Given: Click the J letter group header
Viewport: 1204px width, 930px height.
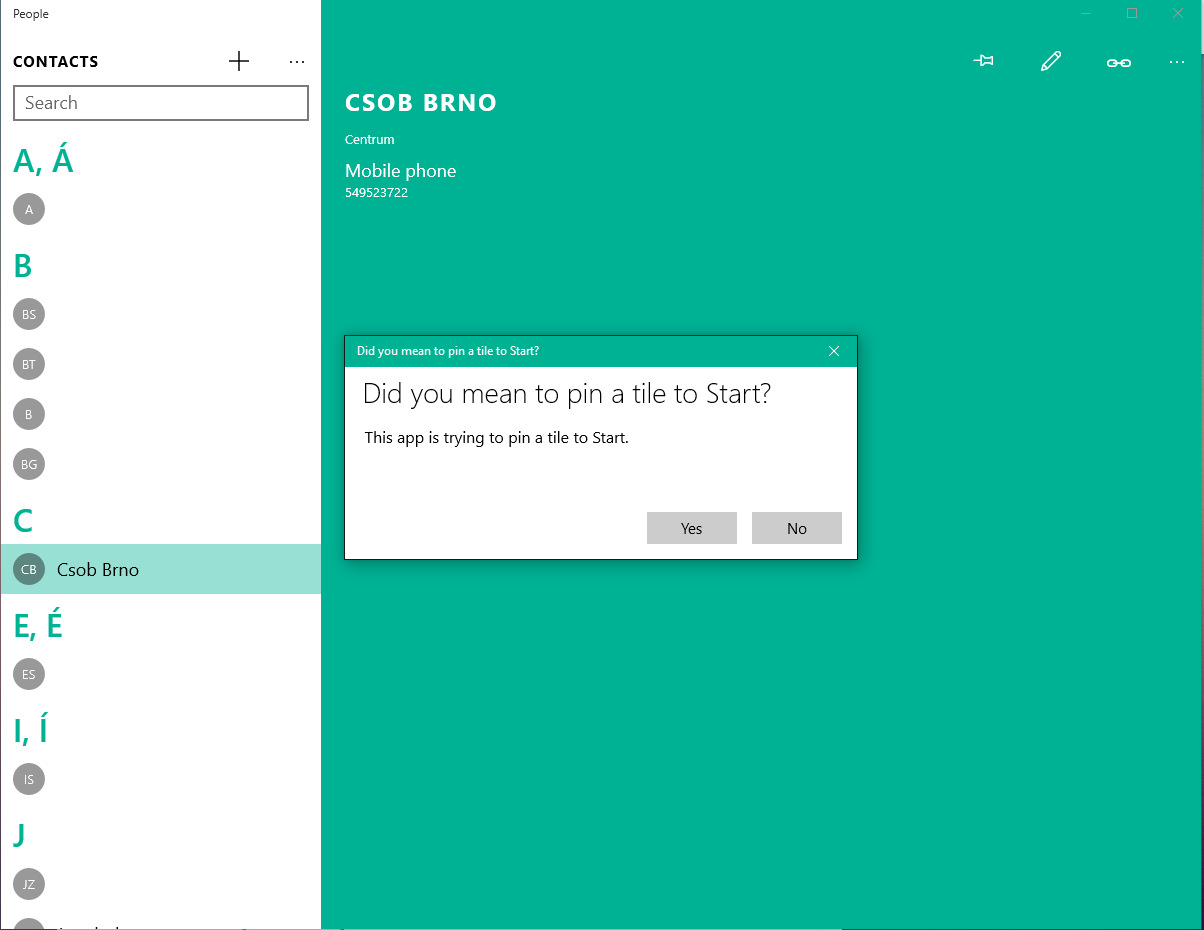Looking at the screenshot, I should tap(19, 834).
